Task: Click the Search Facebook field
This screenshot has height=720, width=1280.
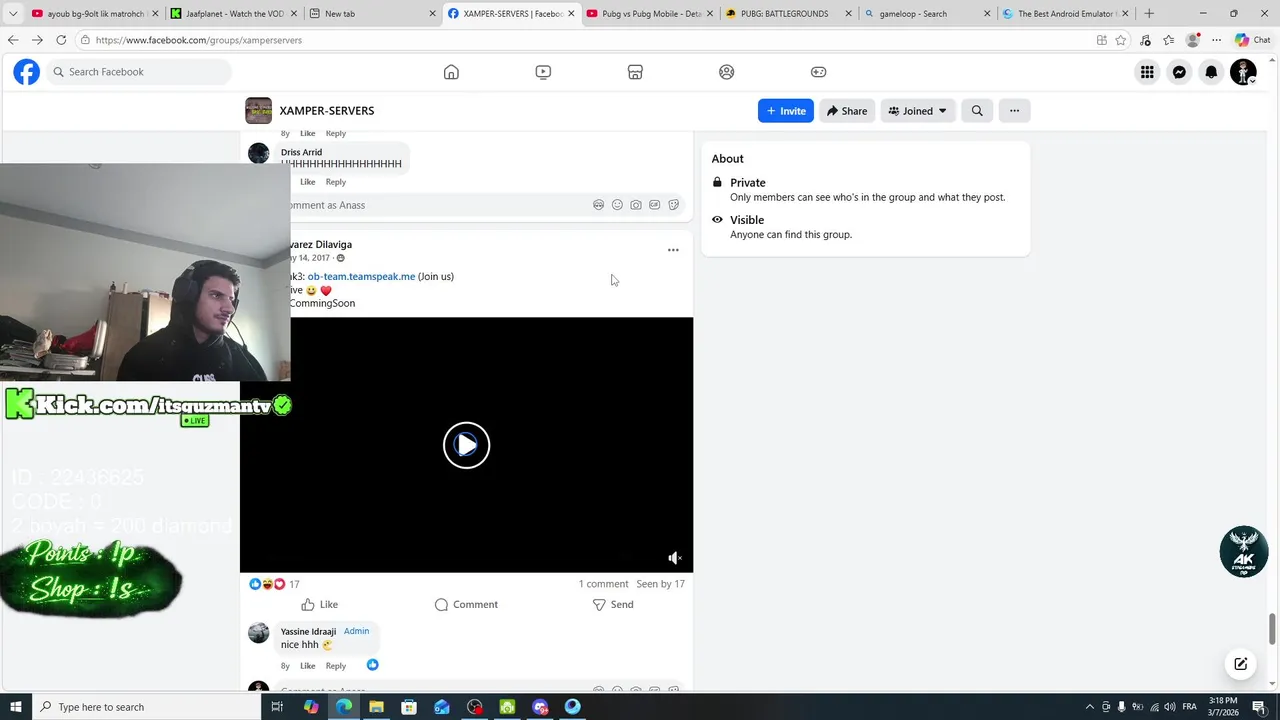Action: coord(138,72)
